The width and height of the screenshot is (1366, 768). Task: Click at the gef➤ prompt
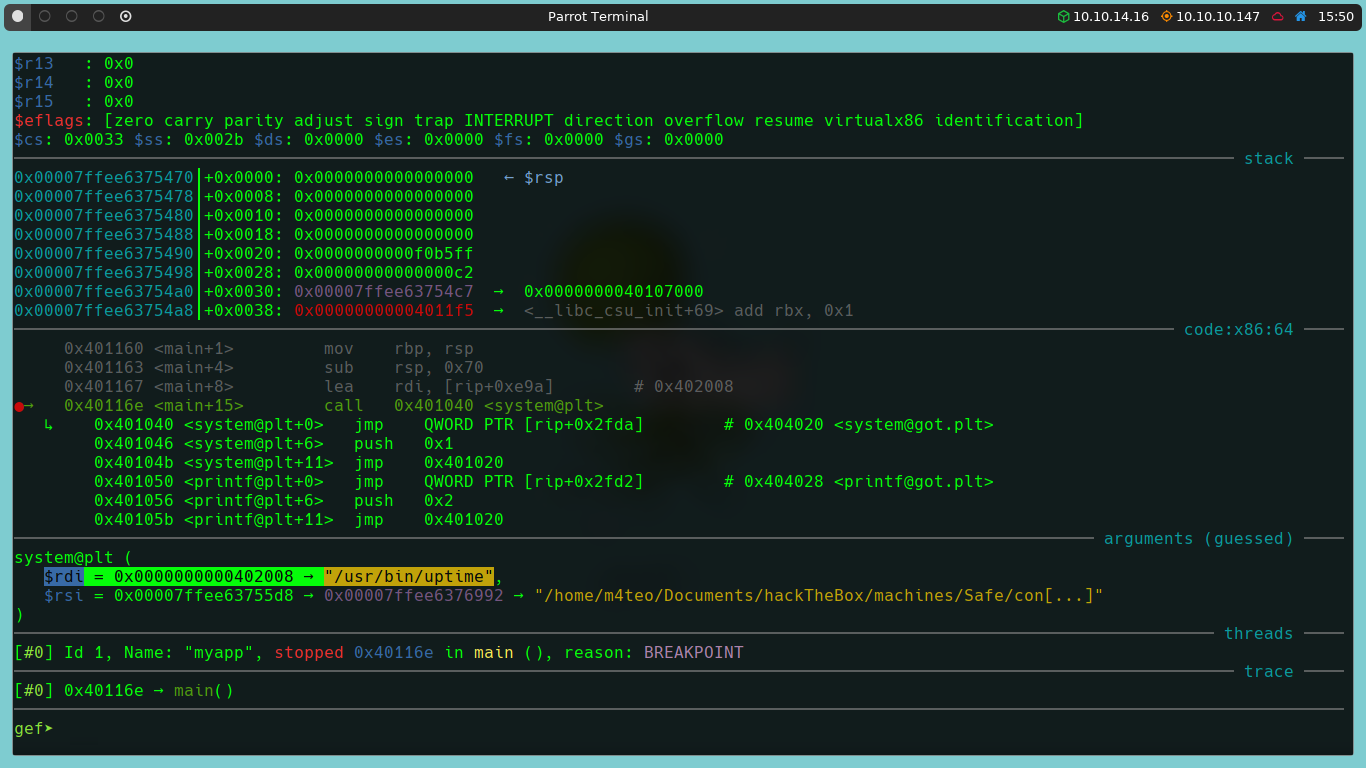[x=34, y=728]
